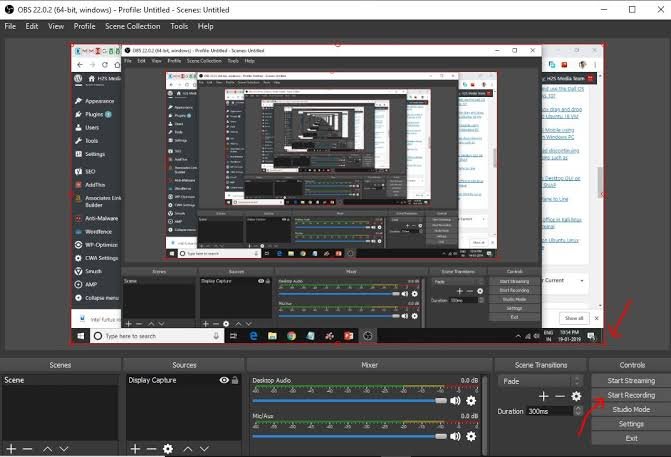Toggle Studio Mode
This screenshot has height=457, width=671.
(x=630, y=409)
